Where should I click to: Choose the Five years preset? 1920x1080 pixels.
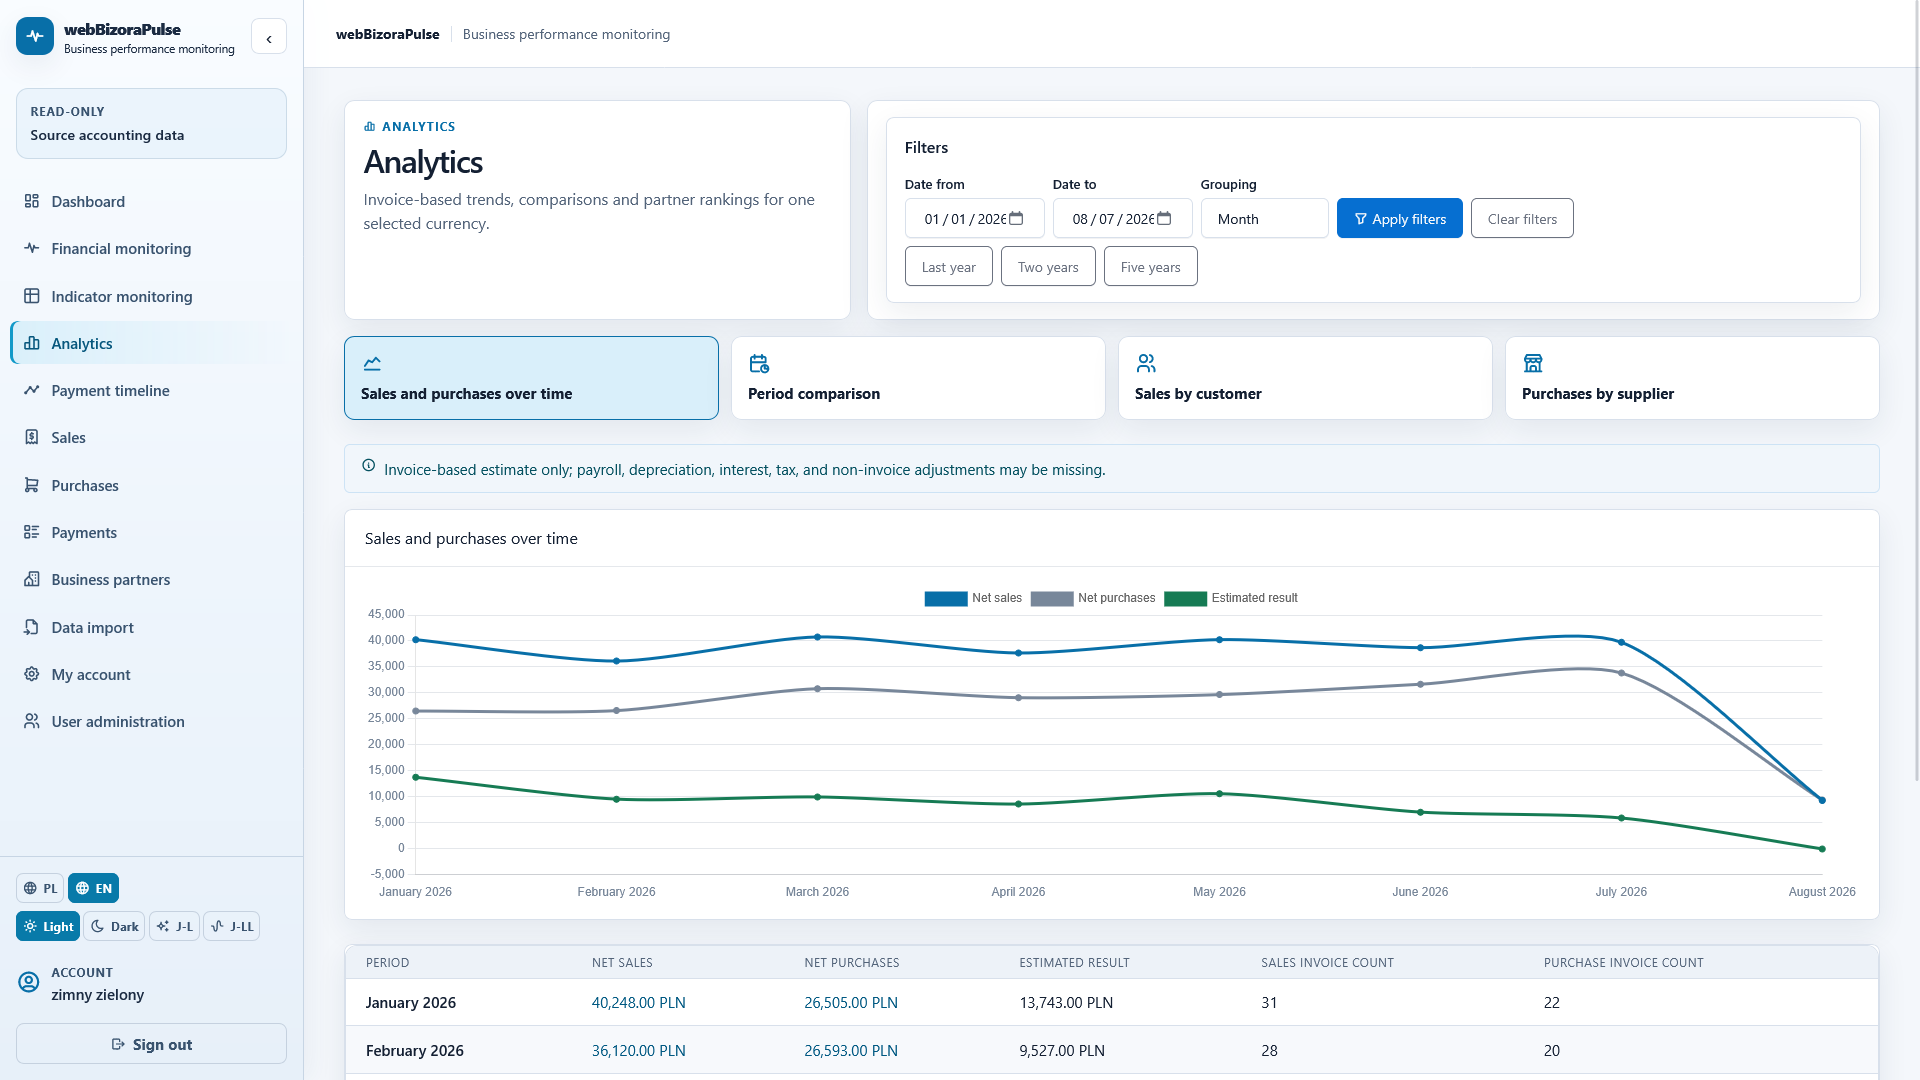click(1151, 266)
